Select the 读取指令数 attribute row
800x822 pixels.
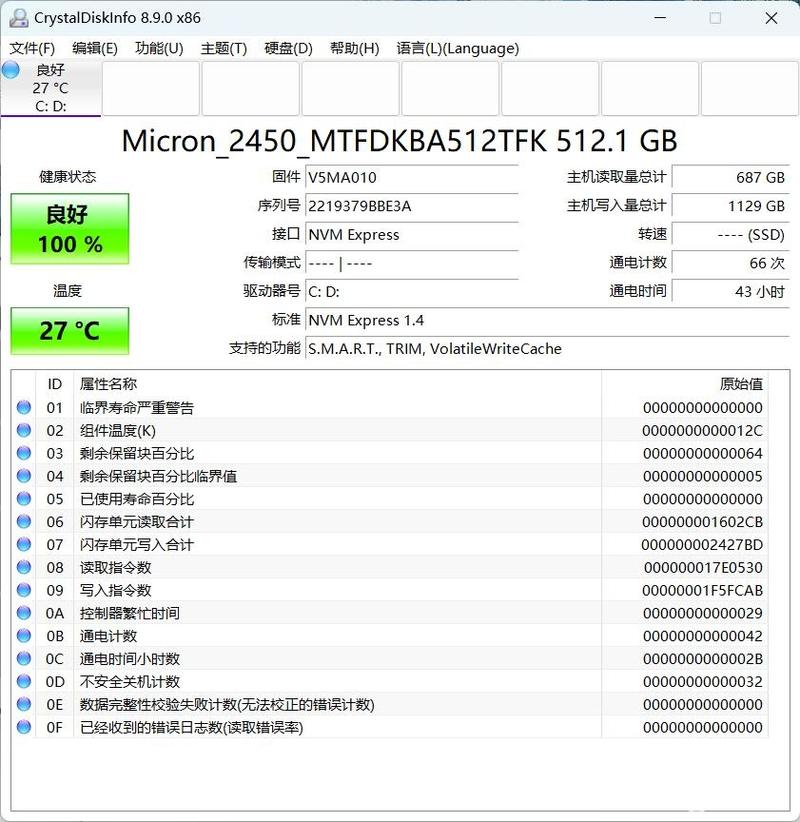[391, 567]
